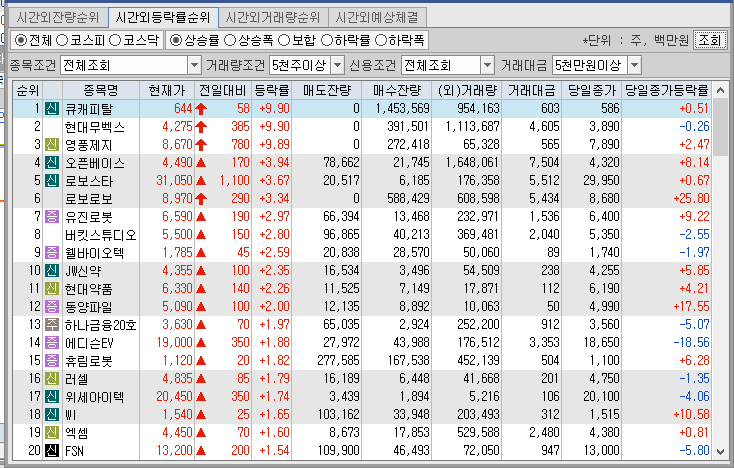The image size is (734, 468).
Task: Click the 종목조건 combo box showing 전체조회
Action: (131, 65)
